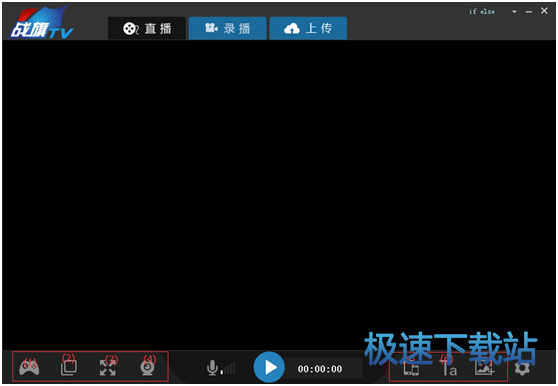
Task: Choose the window capture icon
Action: pos(69,368)
